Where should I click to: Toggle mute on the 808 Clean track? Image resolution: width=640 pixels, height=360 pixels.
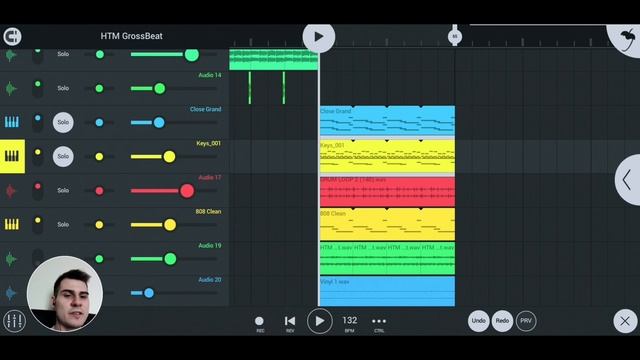38,224
